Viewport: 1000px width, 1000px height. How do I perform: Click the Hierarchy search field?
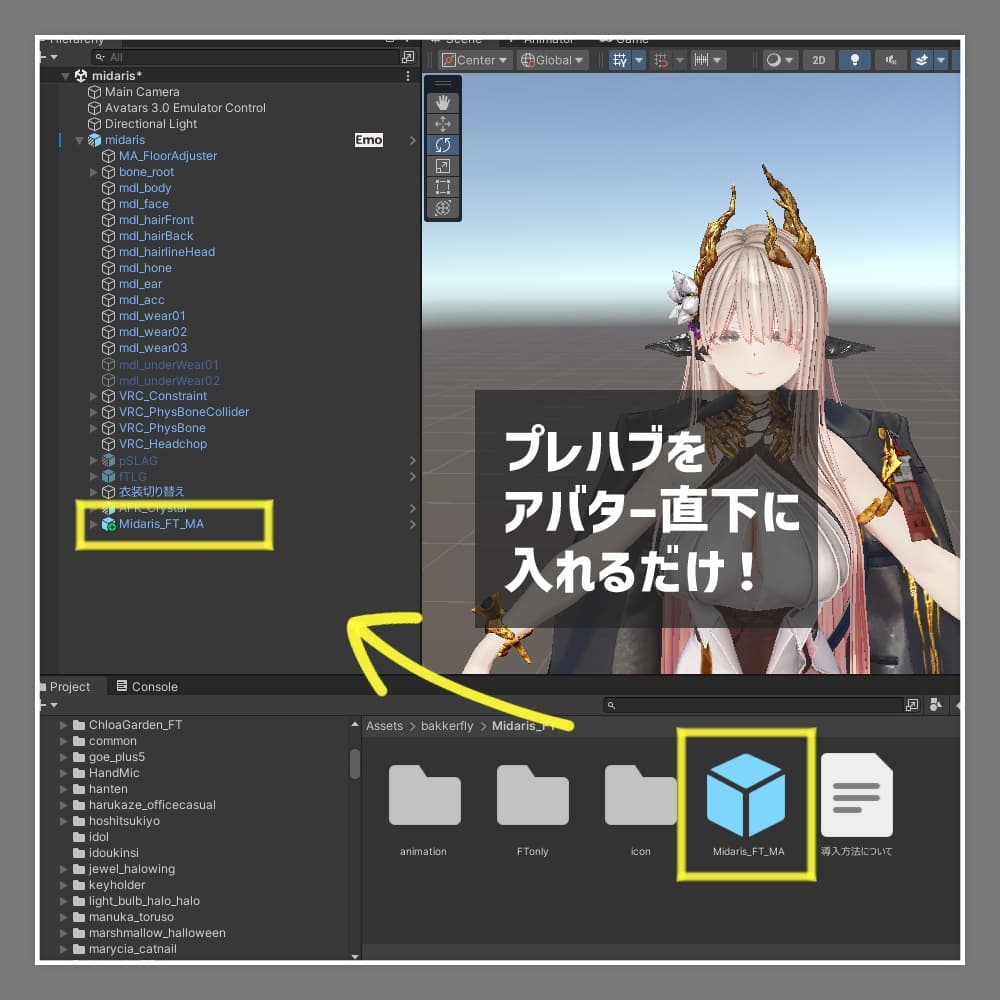pos(245,57)
